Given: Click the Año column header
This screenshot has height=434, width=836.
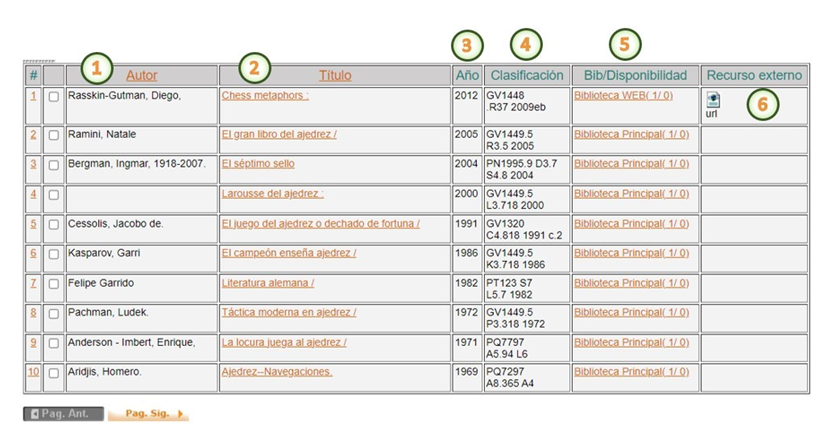Looking at the screenshot, I should point(467,75).
